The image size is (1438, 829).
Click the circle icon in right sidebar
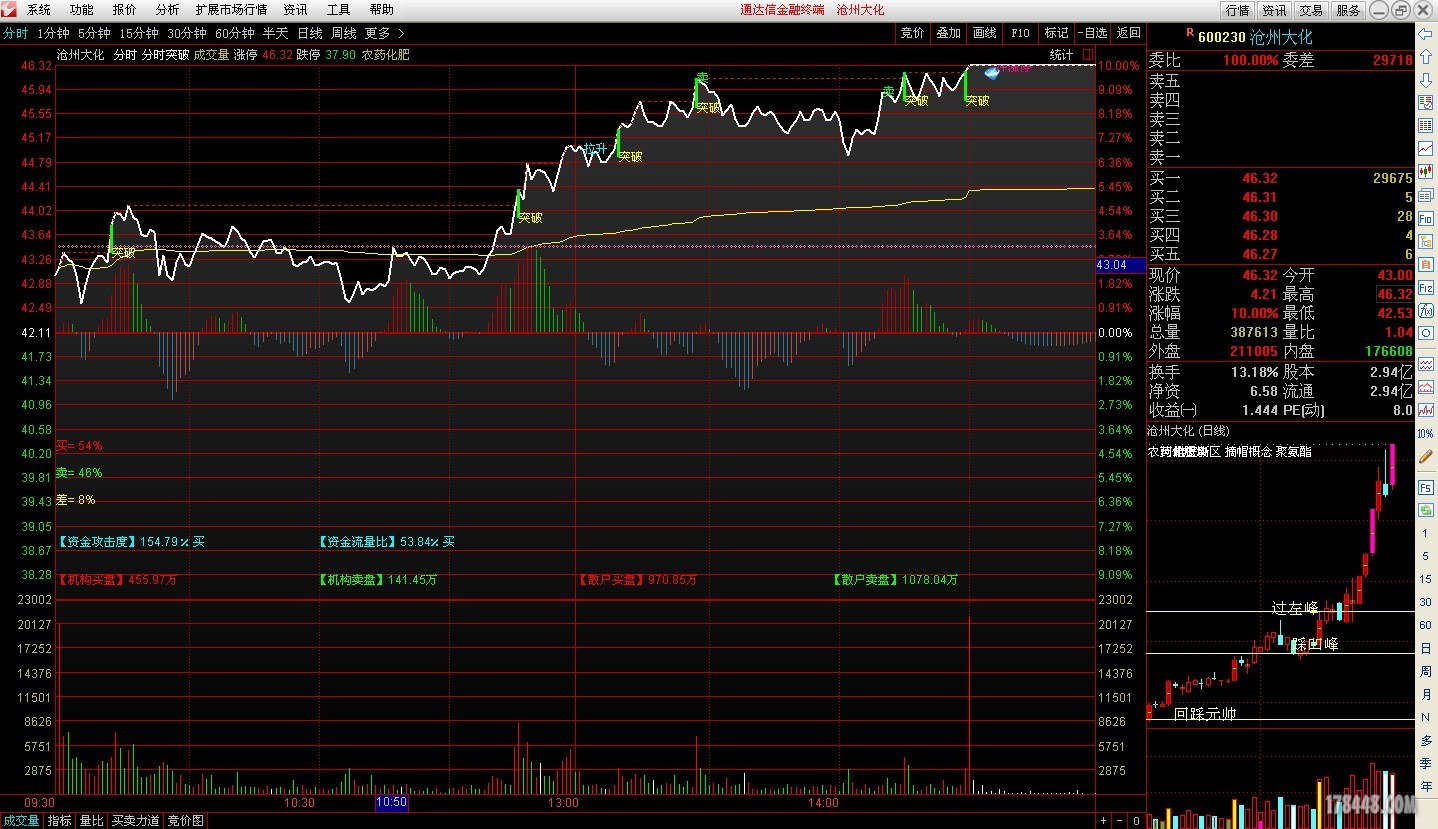point(1425,333)
